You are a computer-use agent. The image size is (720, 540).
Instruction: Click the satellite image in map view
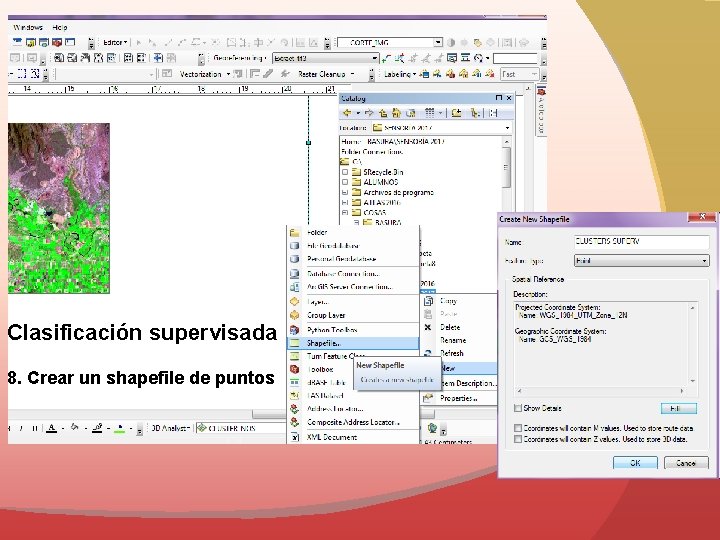(59, 208)
